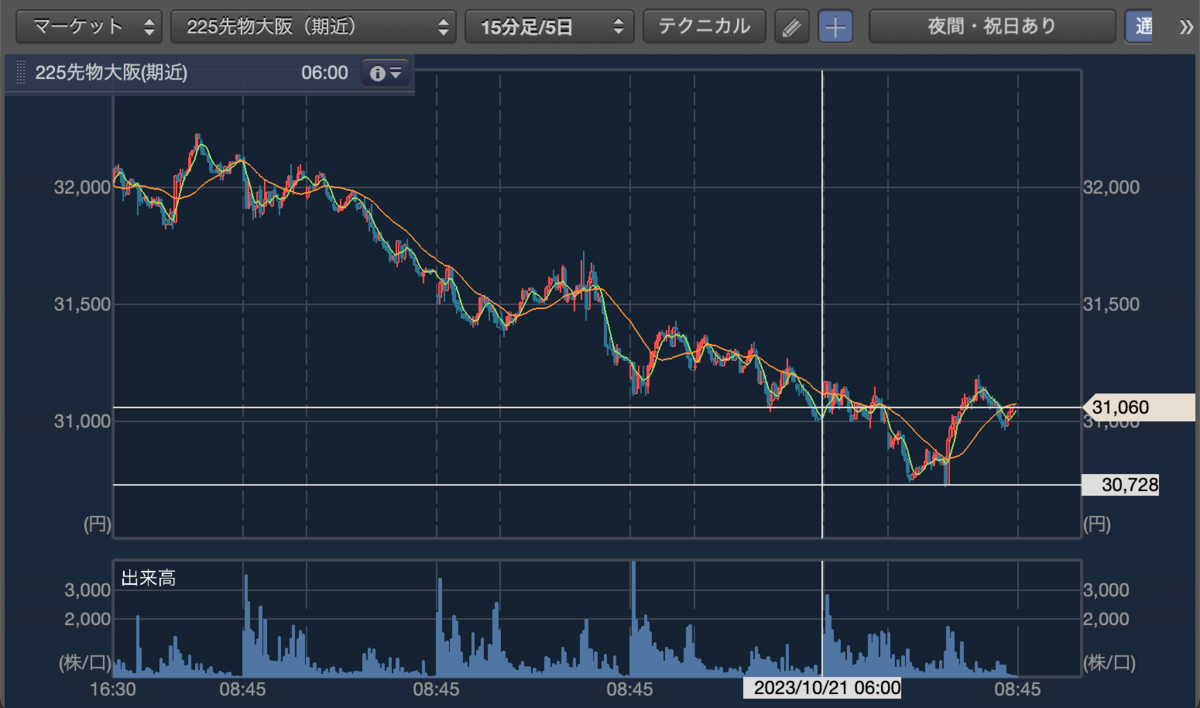Click the テクニカル button
1200x708 pixels.
(704, 27)
